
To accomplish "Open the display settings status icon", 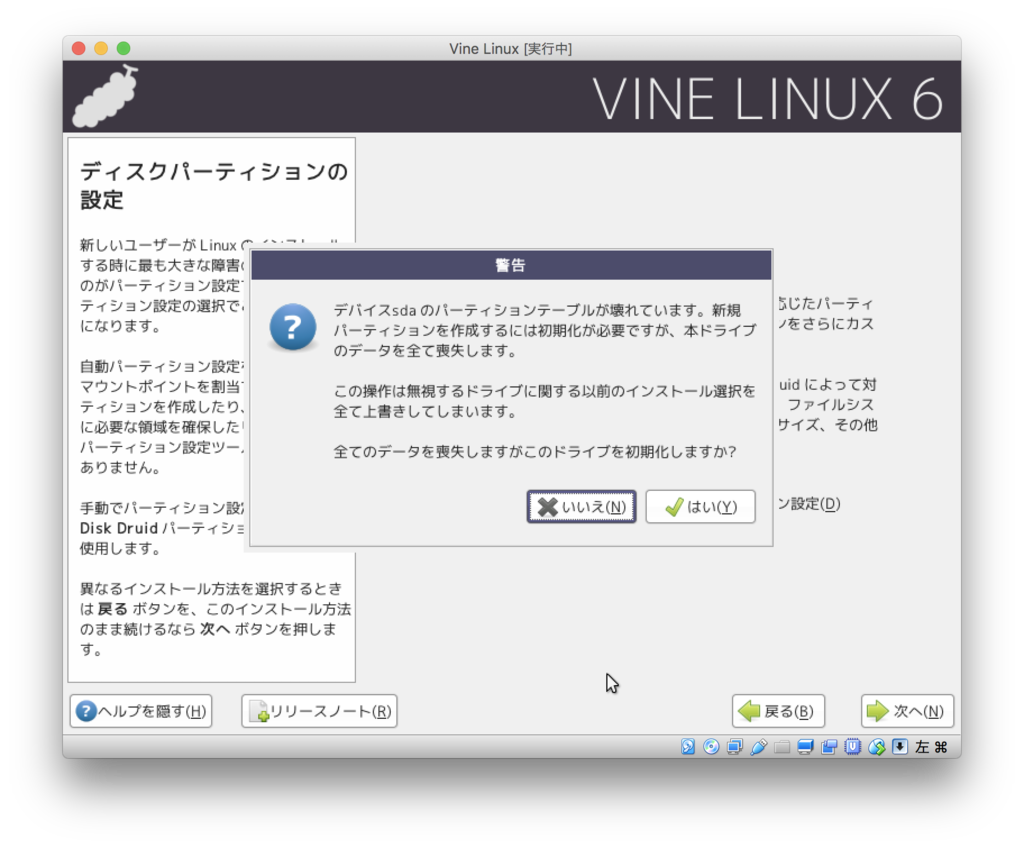I will click(805, 747).
